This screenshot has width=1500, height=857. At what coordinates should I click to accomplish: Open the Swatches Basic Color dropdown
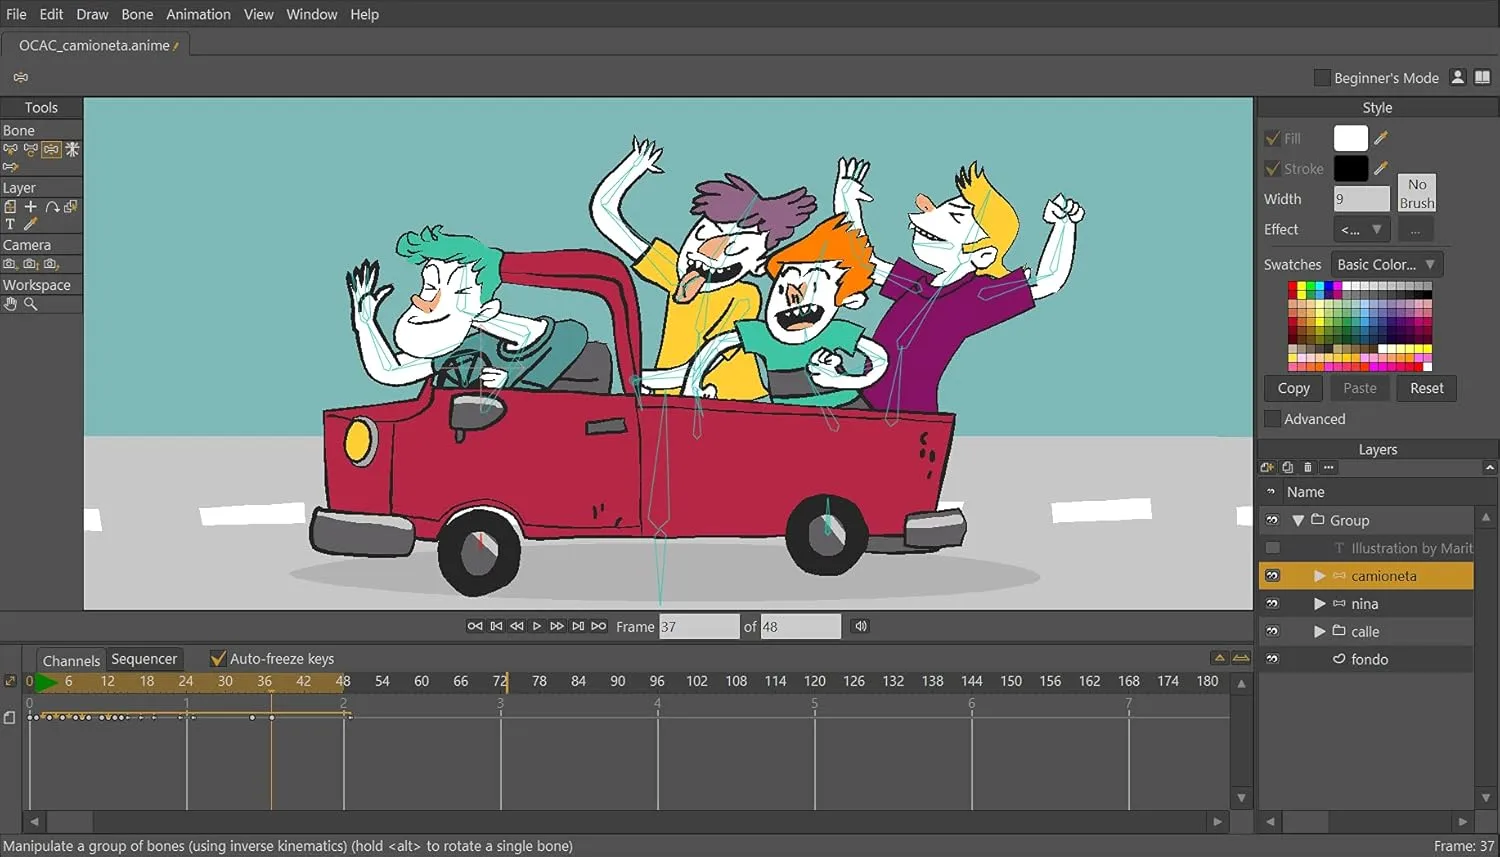tap(1386, 264)
